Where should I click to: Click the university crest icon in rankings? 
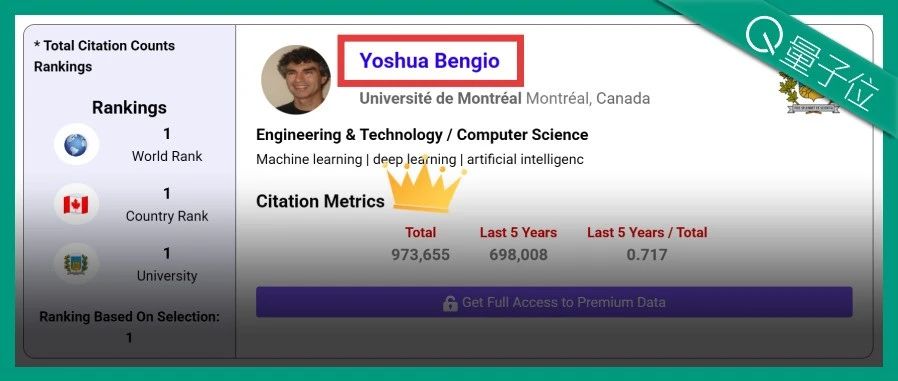pyautogui.click(x=76, y=264)
